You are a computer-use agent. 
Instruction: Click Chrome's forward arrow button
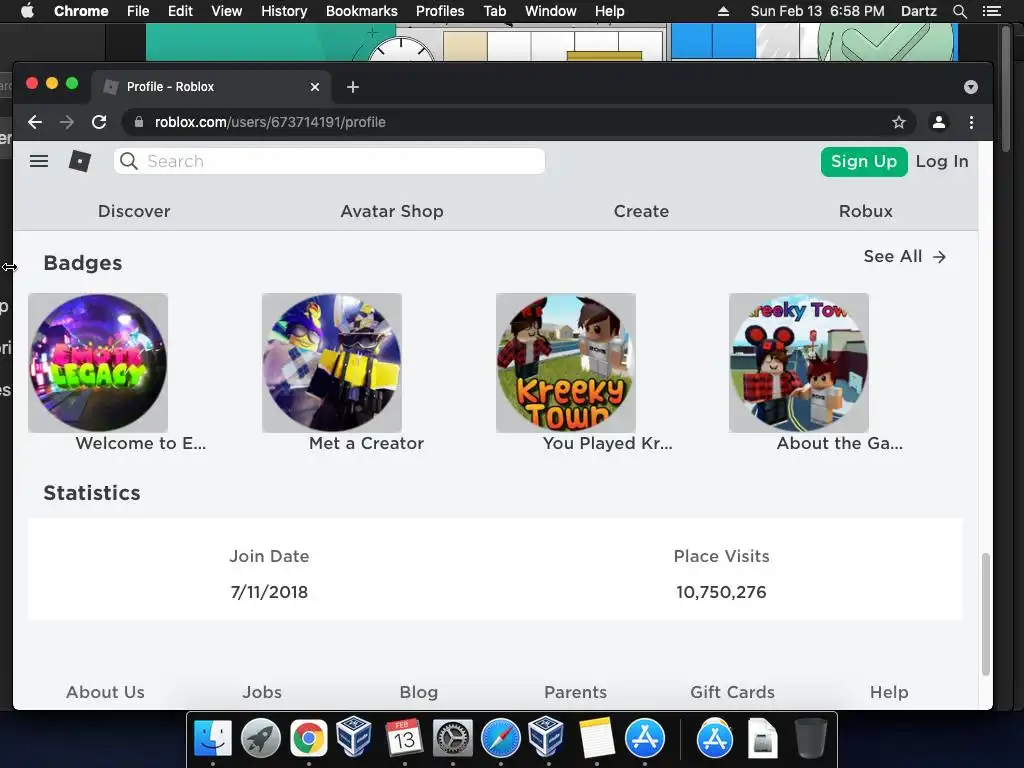[67, 122]
